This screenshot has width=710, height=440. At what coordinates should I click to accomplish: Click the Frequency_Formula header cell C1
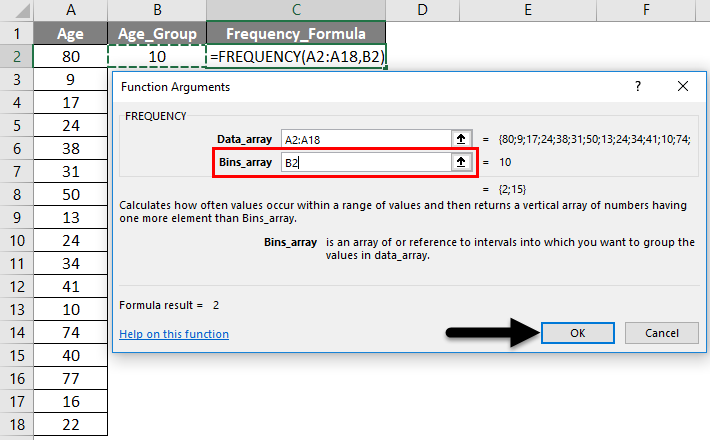[296, 33]
